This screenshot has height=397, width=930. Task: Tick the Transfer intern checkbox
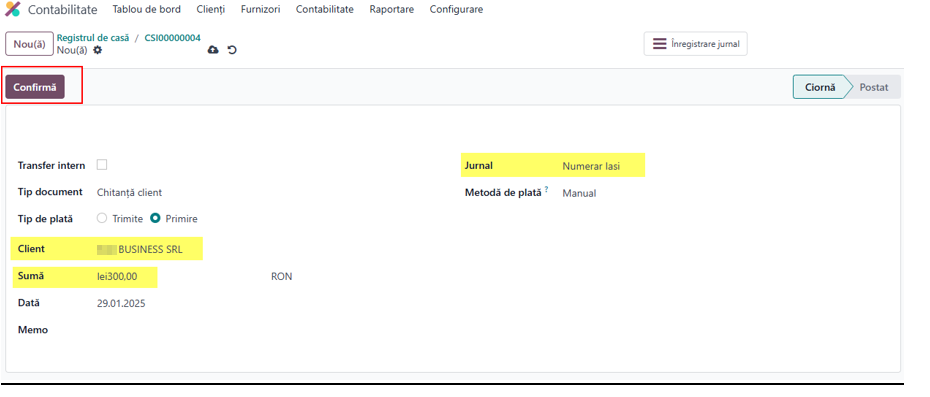point(102,165)
